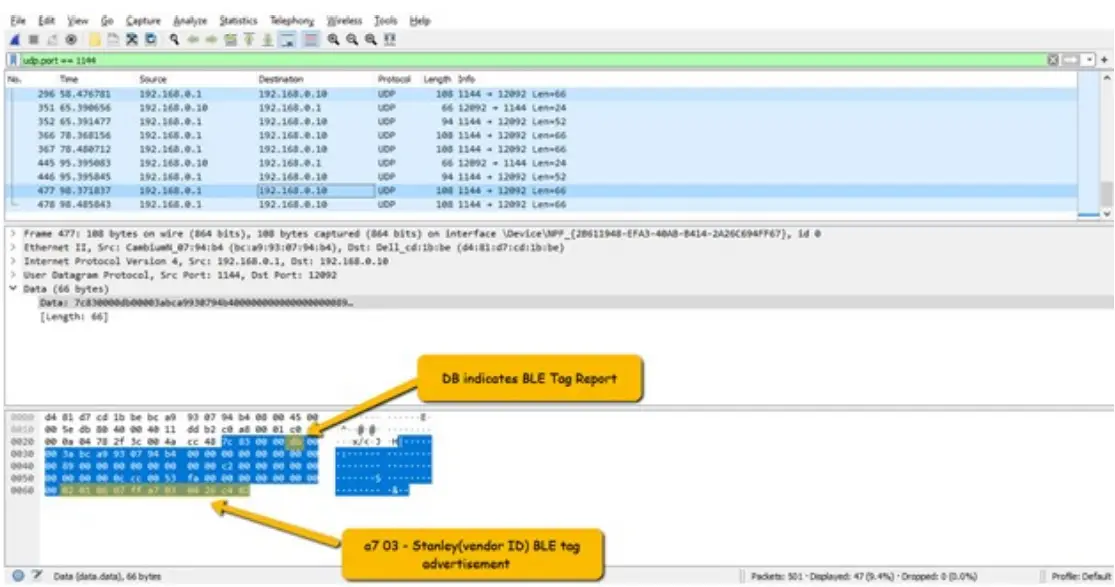Start a new packet capture
Screen dimensions: 1115x587
14,40
